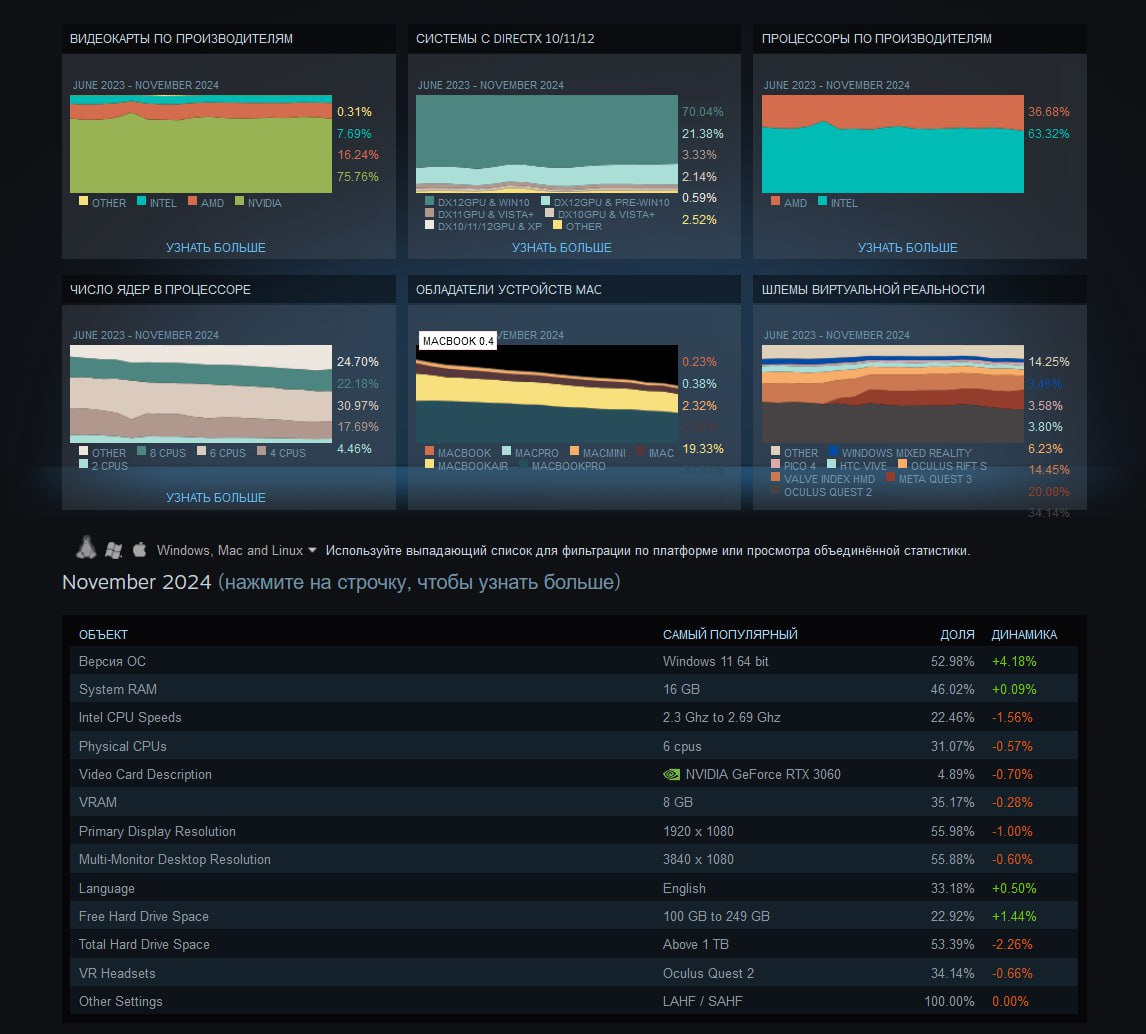
Task: Click the -2.26% change value
Action: click(1012, 944)
